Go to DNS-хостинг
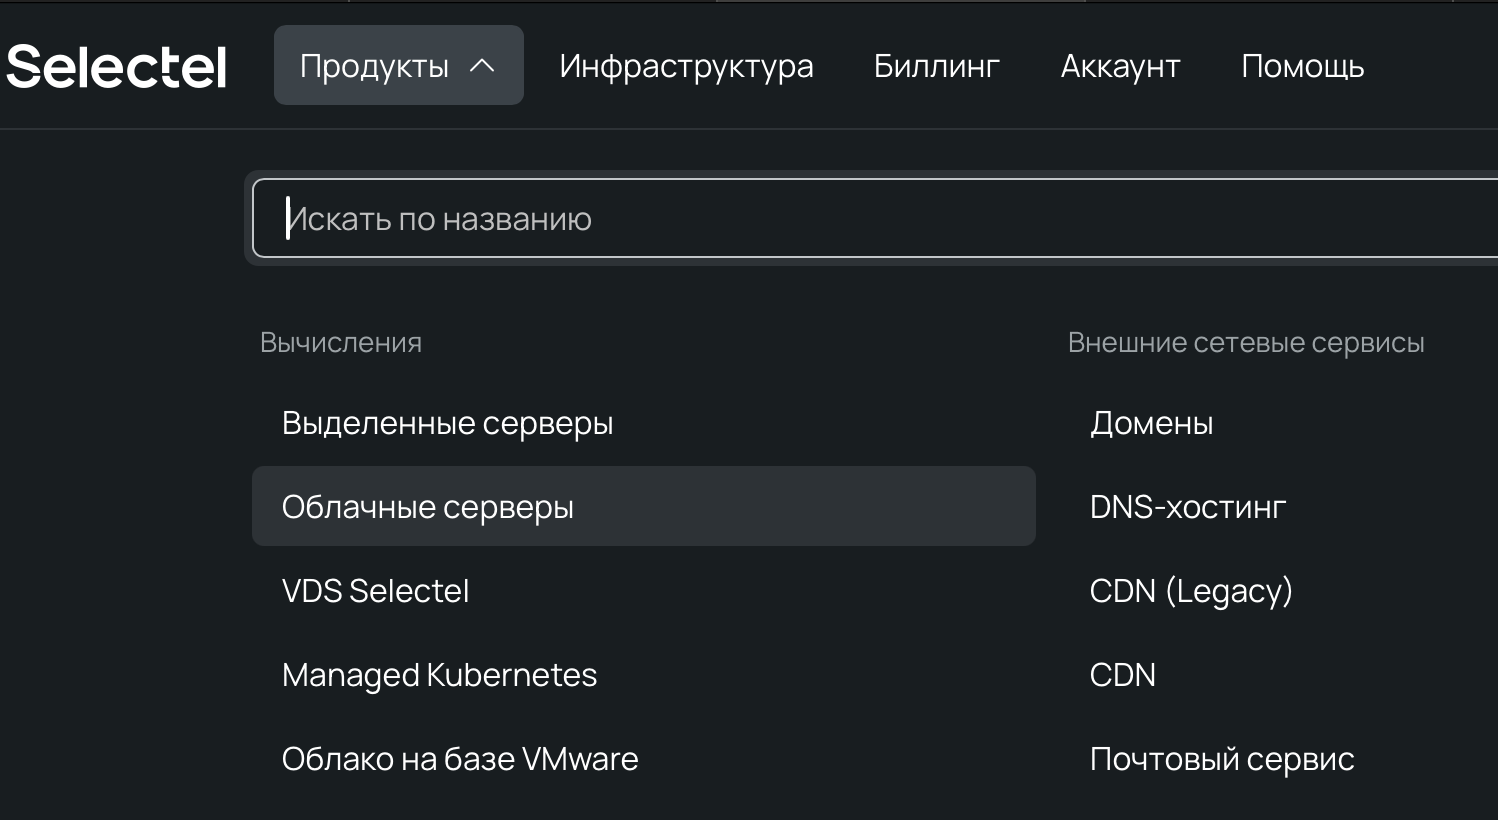 pos(1188,507)
